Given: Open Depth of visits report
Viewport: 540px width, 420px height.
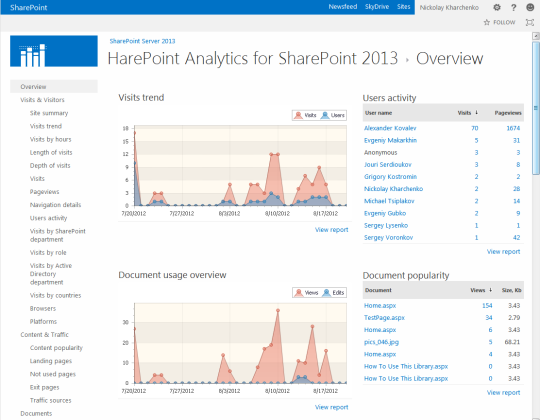Looking at the screenshot, I should click(x=50, y=165).
